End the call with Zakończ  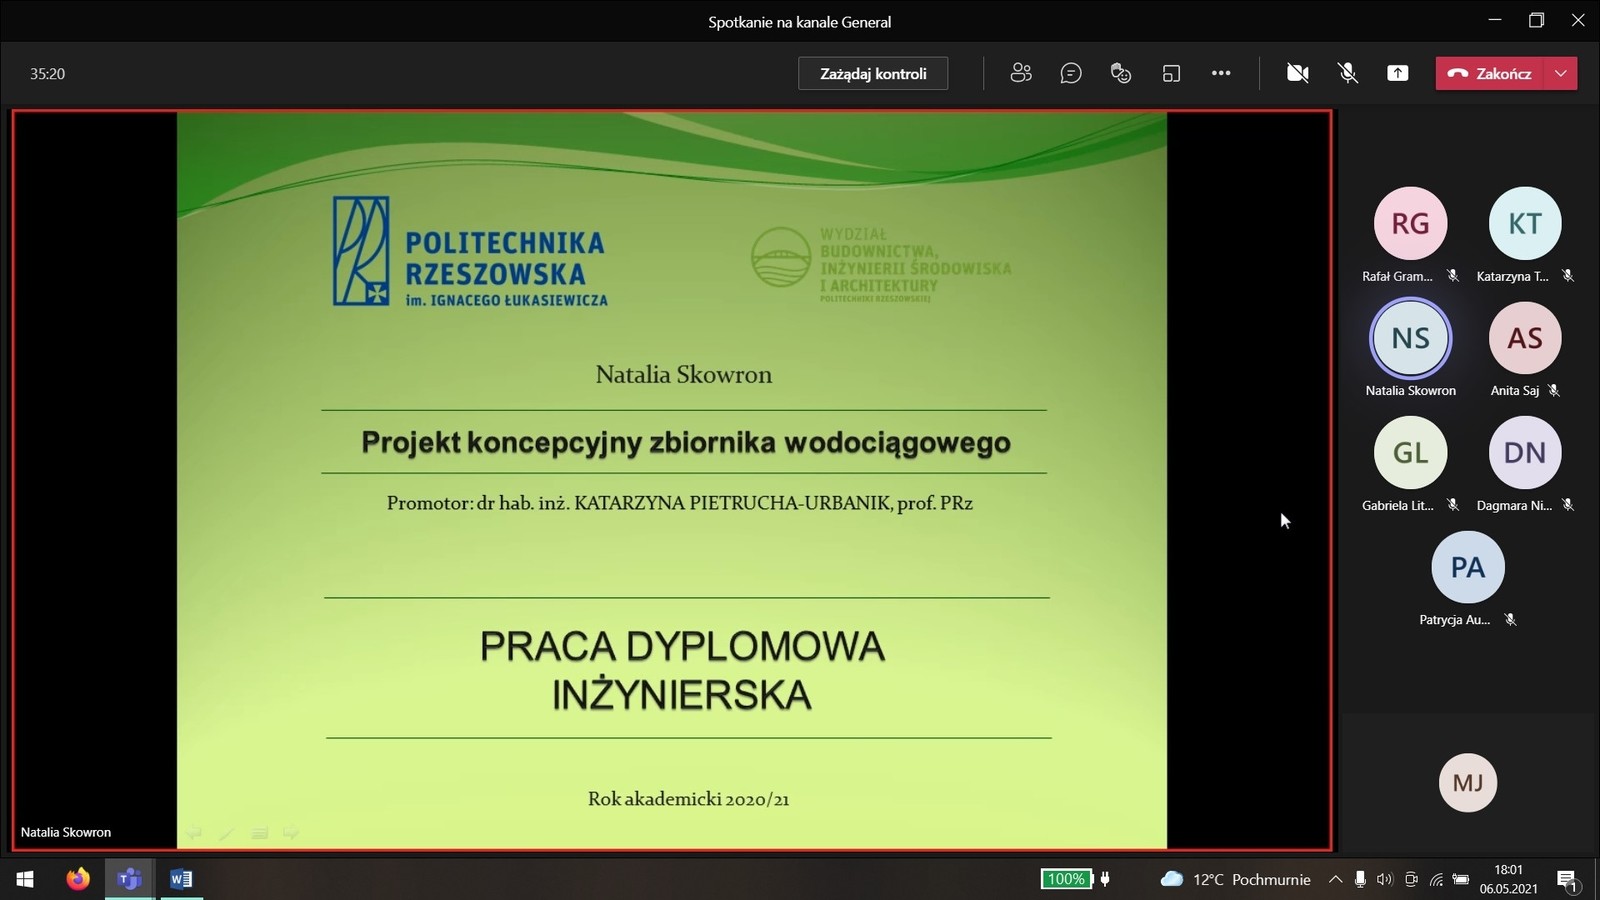point(1490,73)
